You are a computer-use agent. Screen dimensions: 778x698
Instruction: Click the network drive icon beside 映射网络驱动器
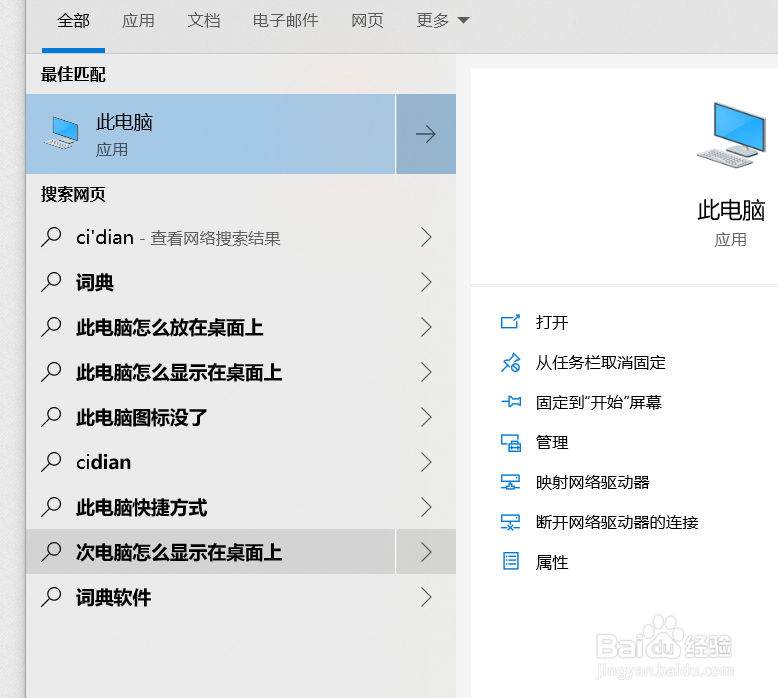510,482
